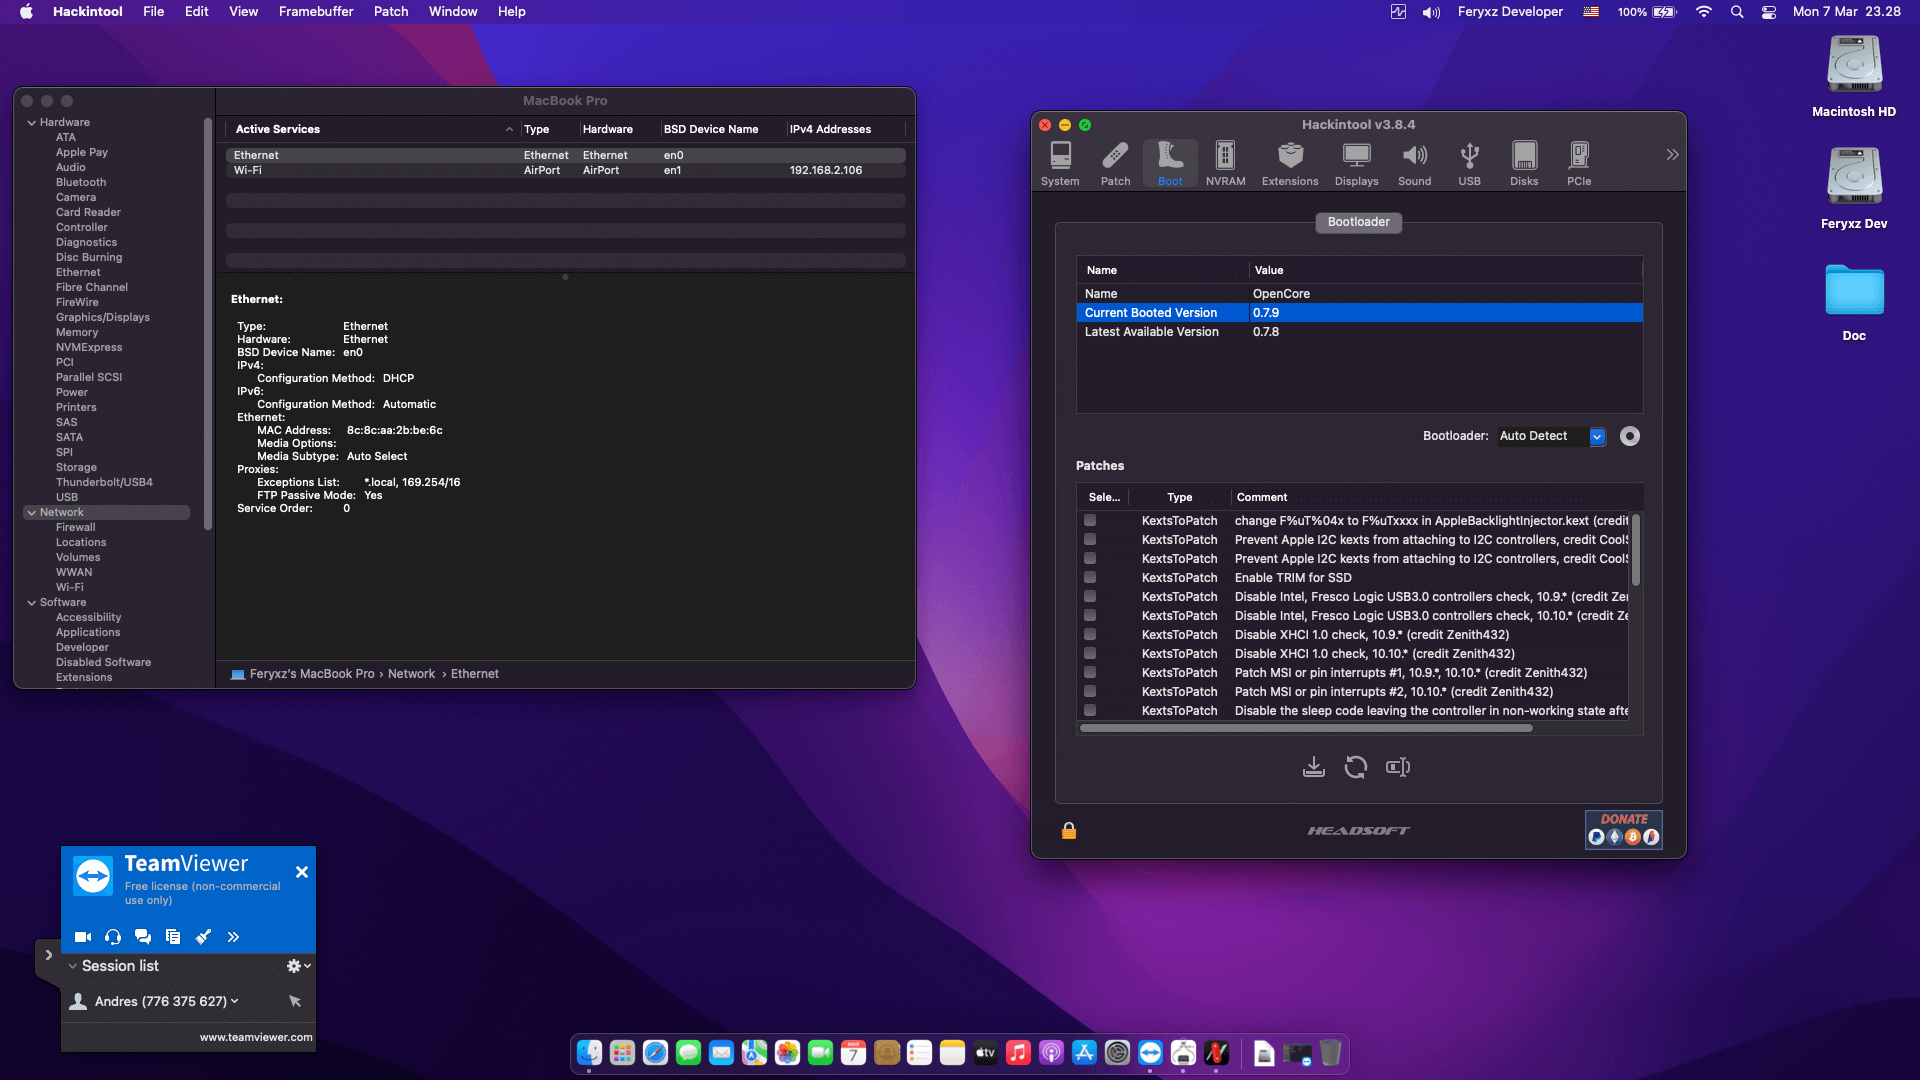The image size is (1920, 1080).
Task: Click the rename icon below the patches list
Action: (x=1398, y=767)
